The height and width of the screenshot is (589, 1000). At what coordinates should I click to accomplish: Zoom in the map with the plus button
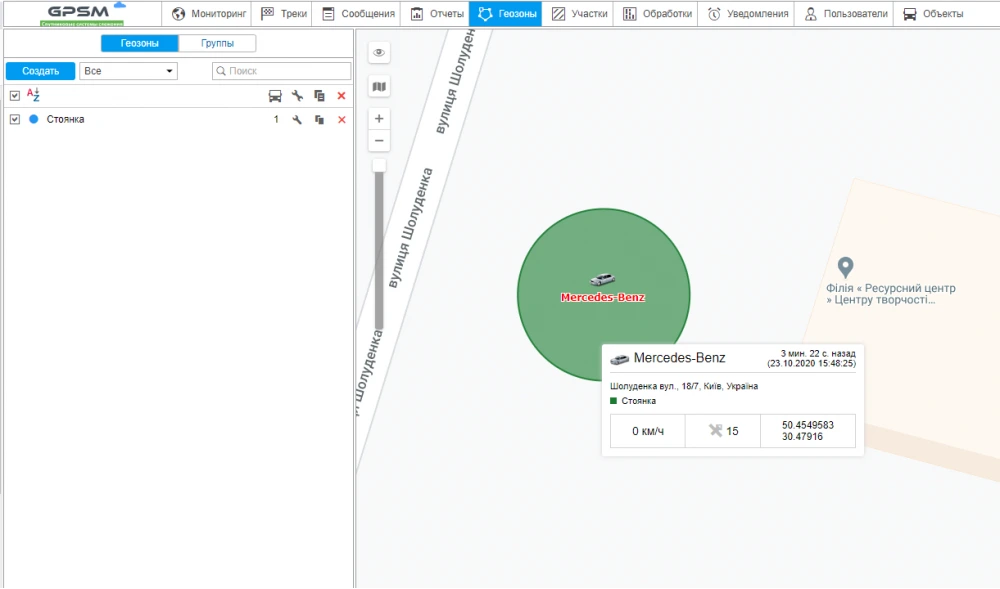379,118
